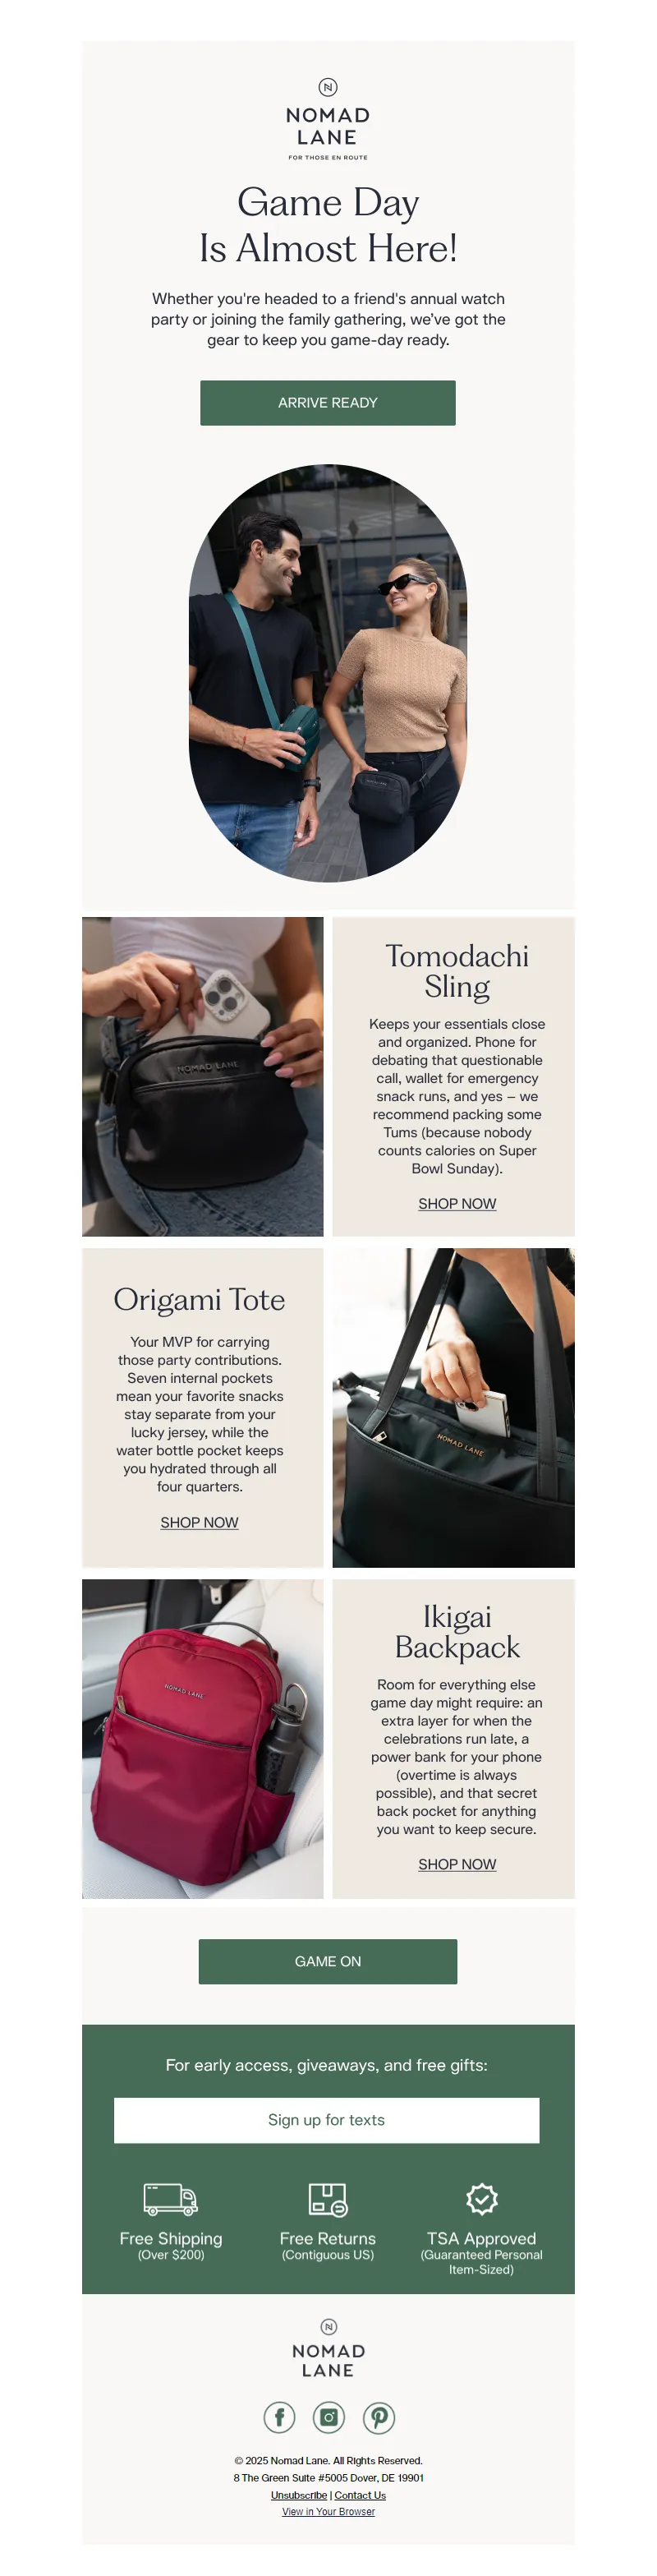Click the Nomad Lane logo at top
Viewport: 657px width, 2576px height.
(x=328, y=119)
